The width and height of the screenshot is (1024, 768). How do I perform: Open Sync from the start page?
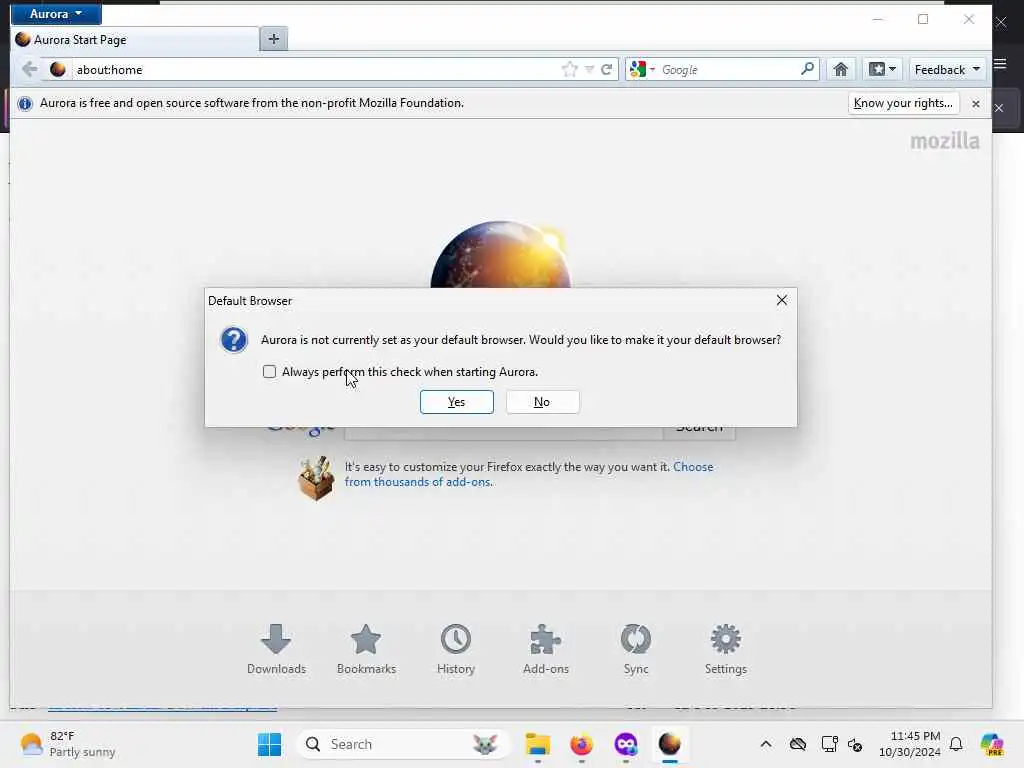tap(636, 649)
